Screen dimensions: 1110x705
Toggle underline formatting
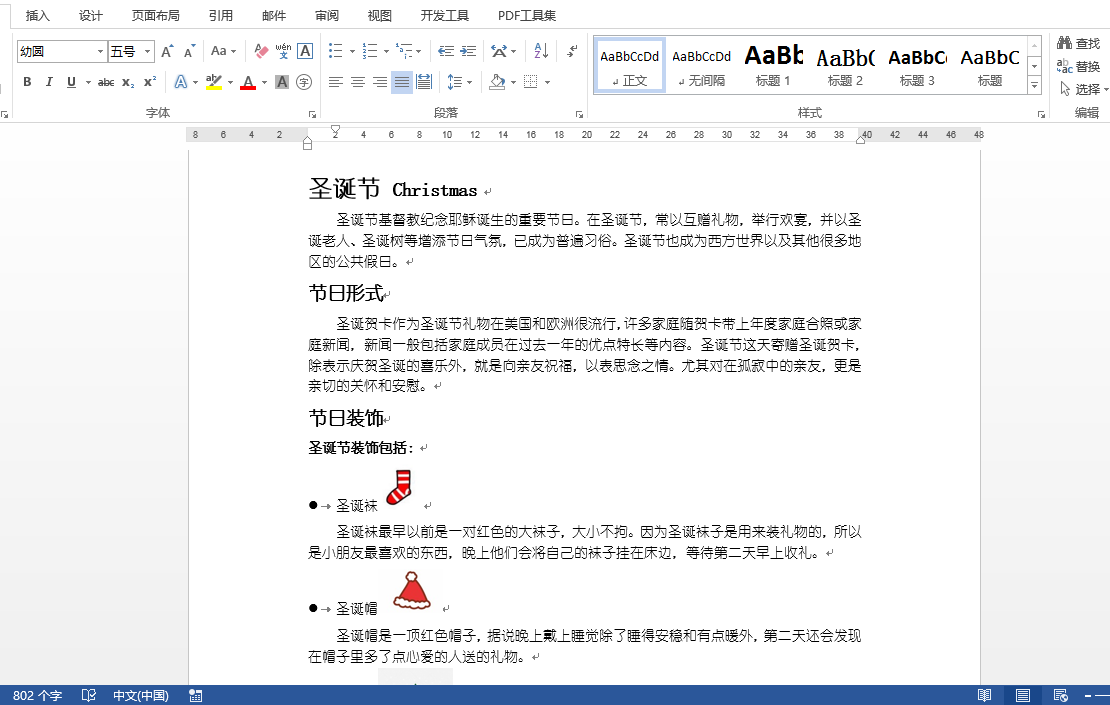[x=71, y=82]
